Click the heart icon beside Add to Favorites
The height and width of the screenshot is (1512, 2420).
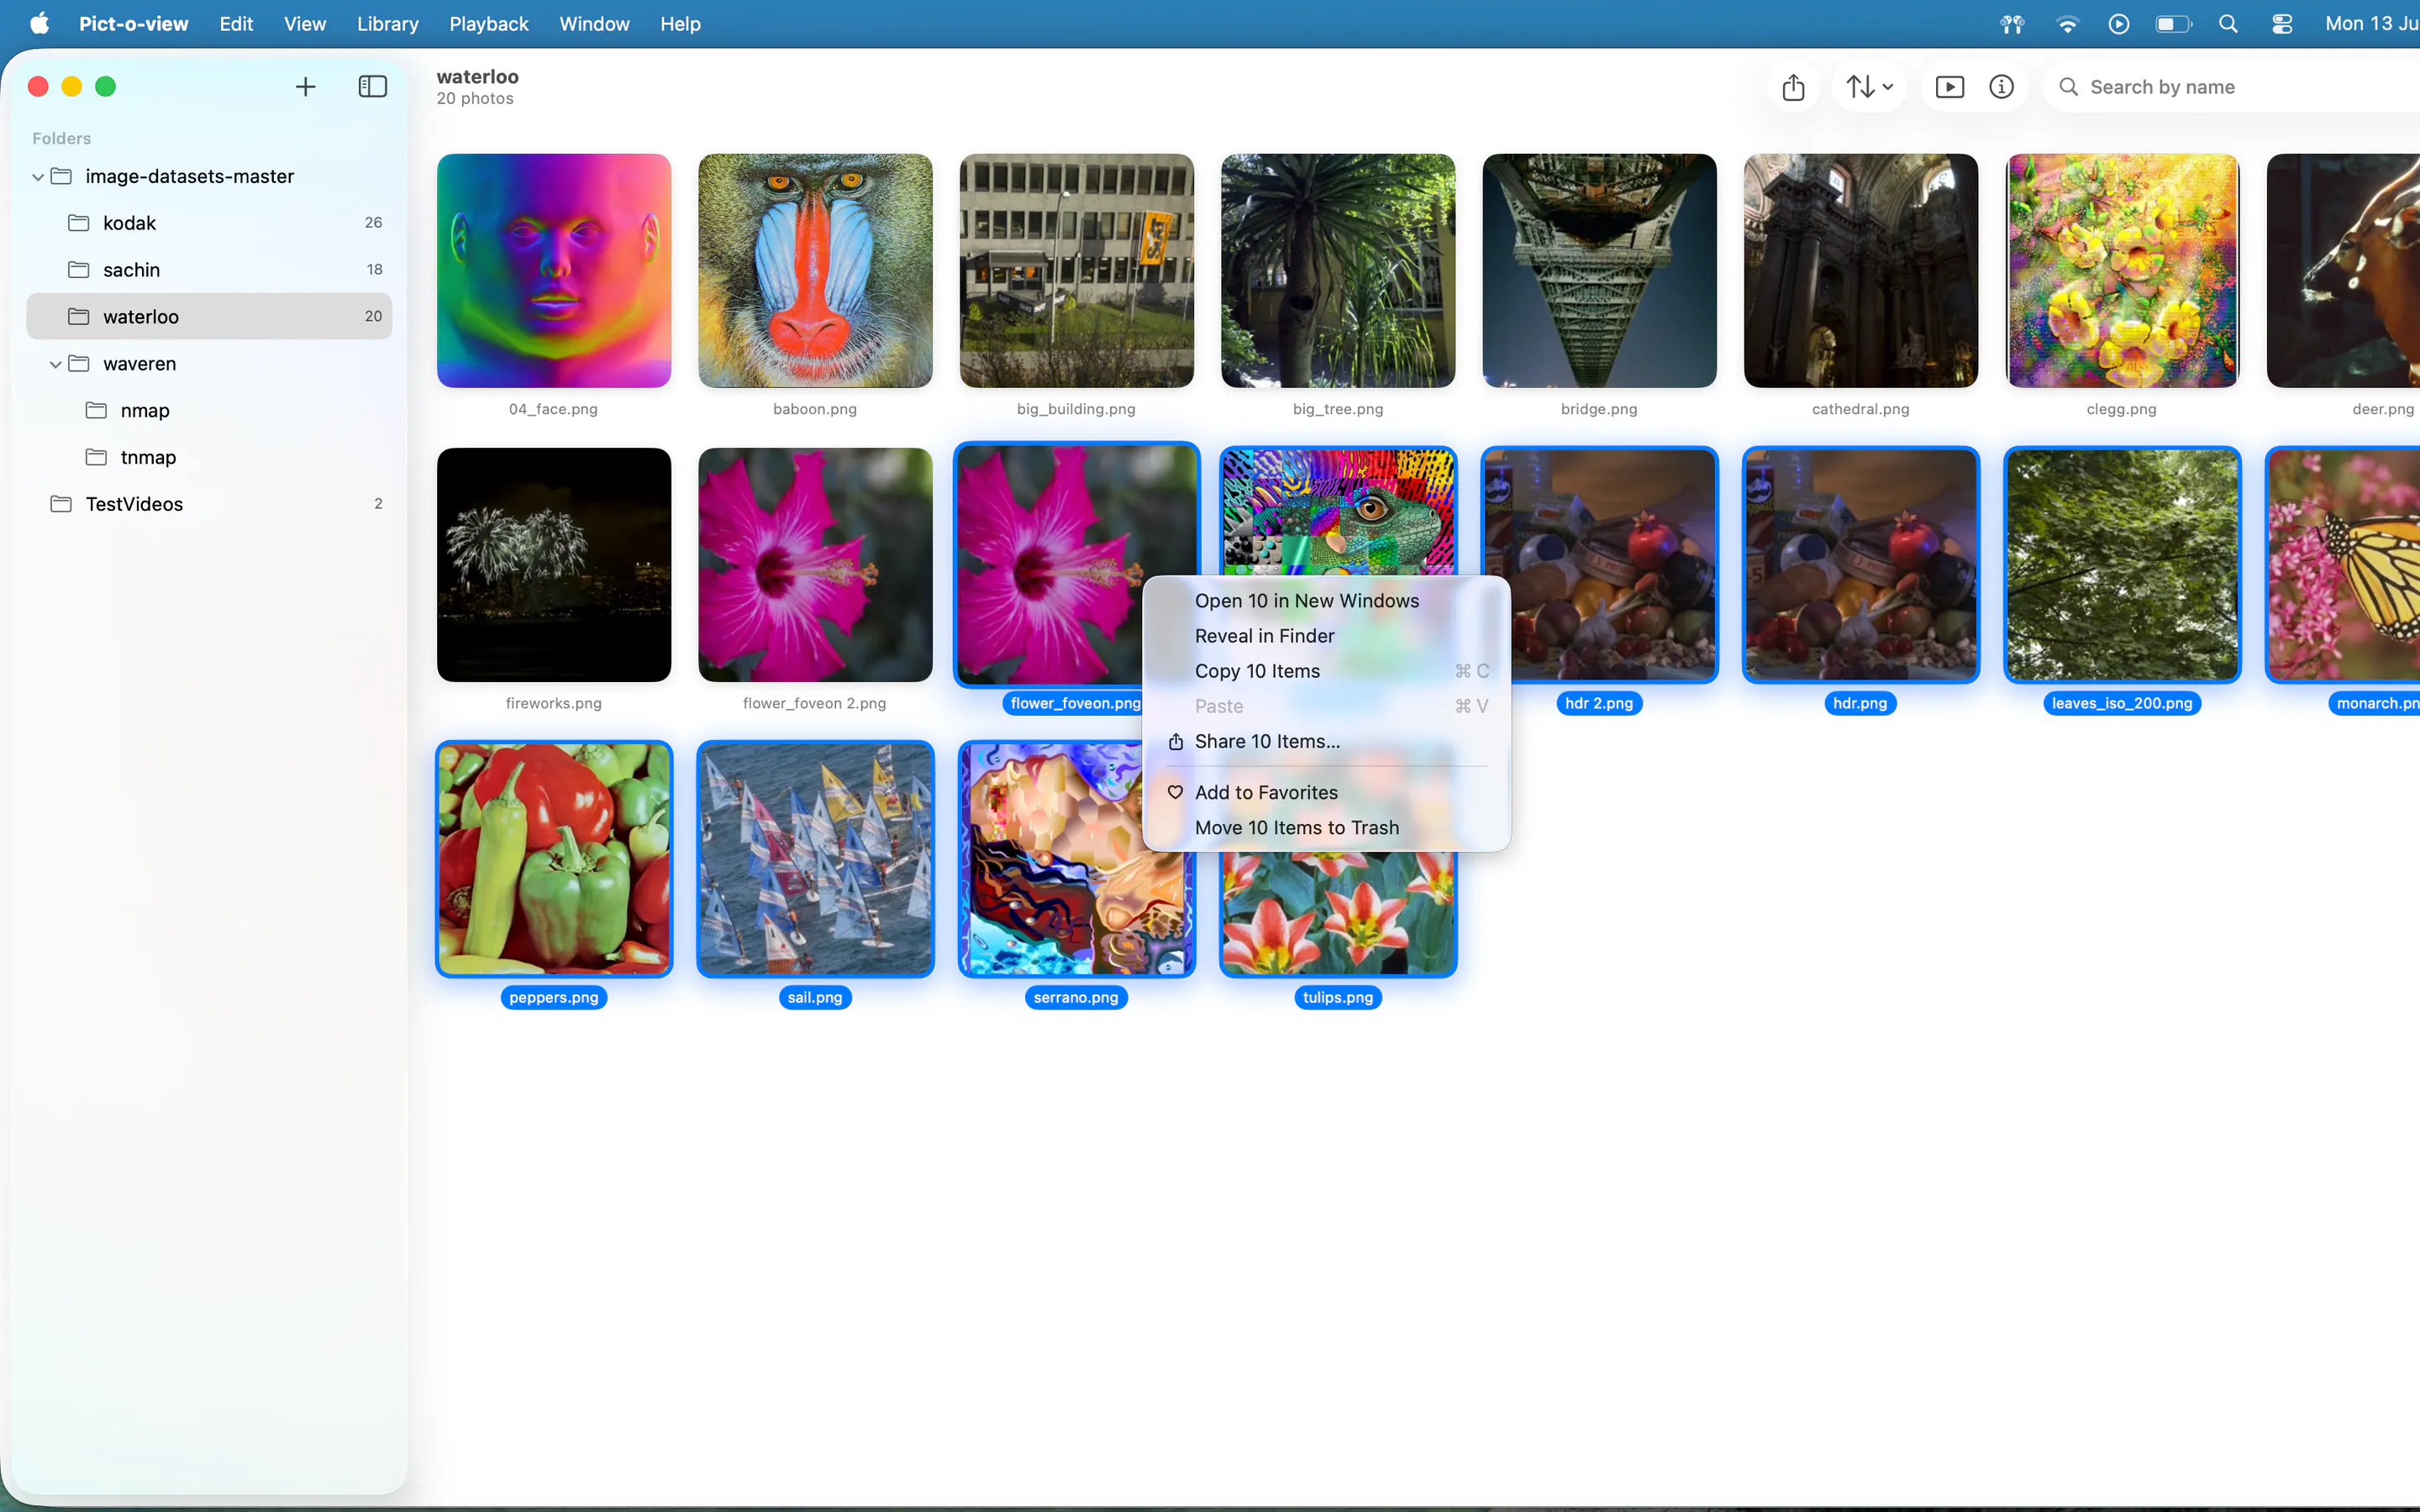point(1175,793)
